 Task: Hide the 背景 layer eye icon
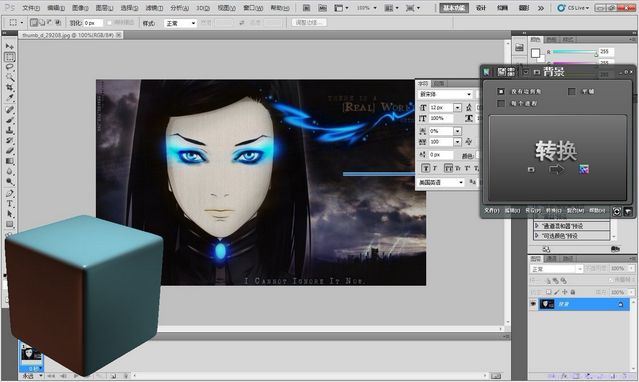click(533, 304)
